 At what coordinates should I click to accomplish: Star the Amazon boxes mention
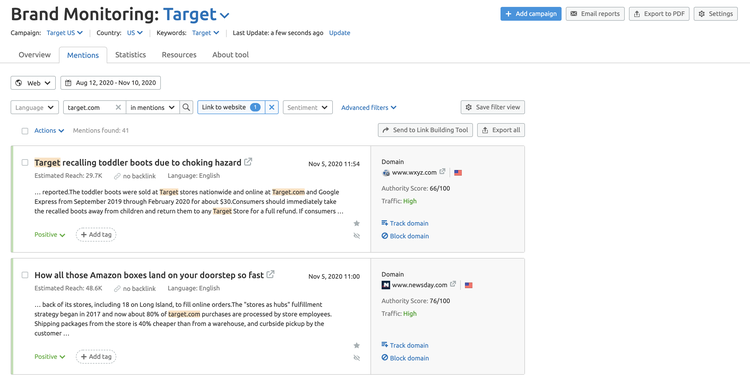pos(356,346)
